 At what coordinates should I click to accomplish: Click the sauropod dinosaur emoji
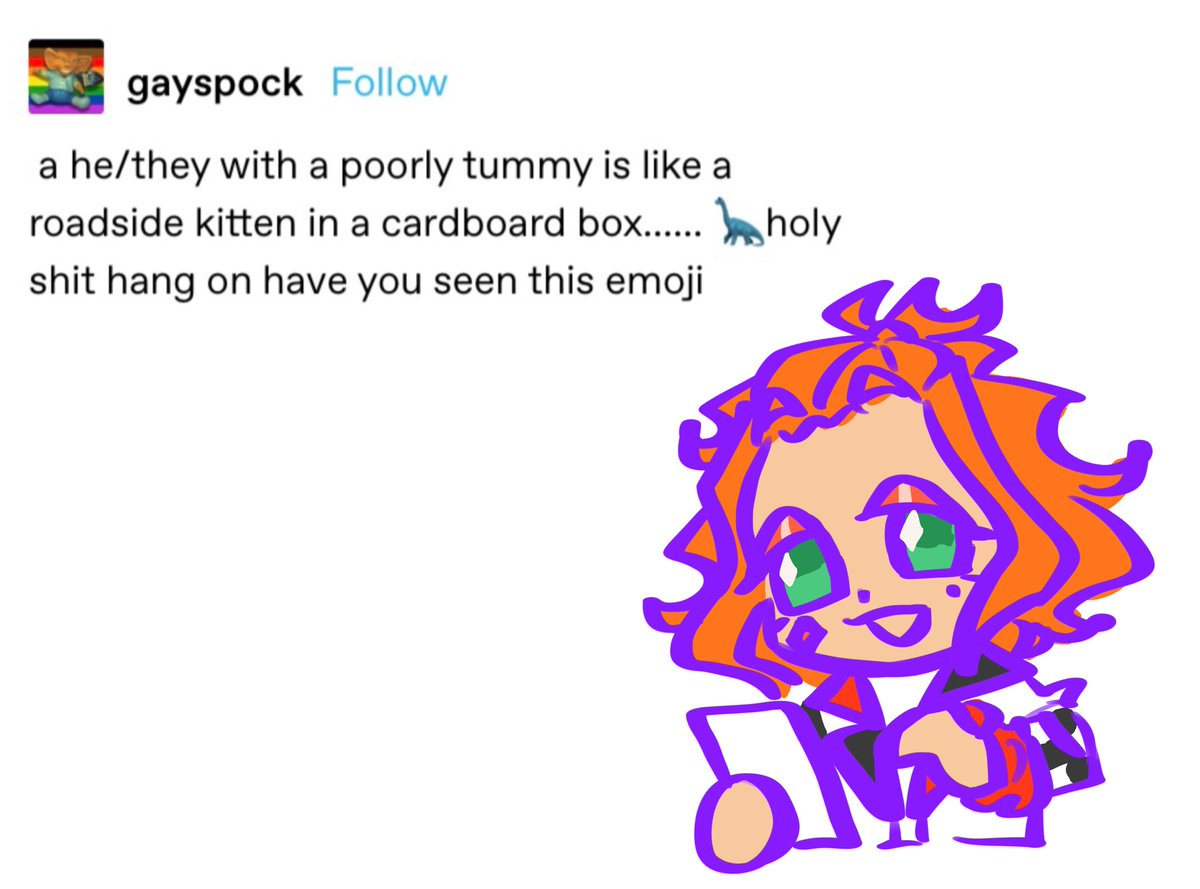742,222
